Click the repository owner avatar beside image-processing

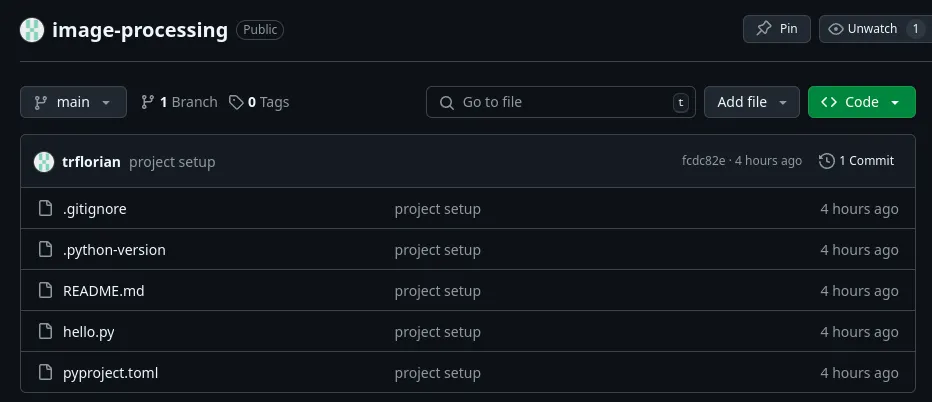pos(32,30)
